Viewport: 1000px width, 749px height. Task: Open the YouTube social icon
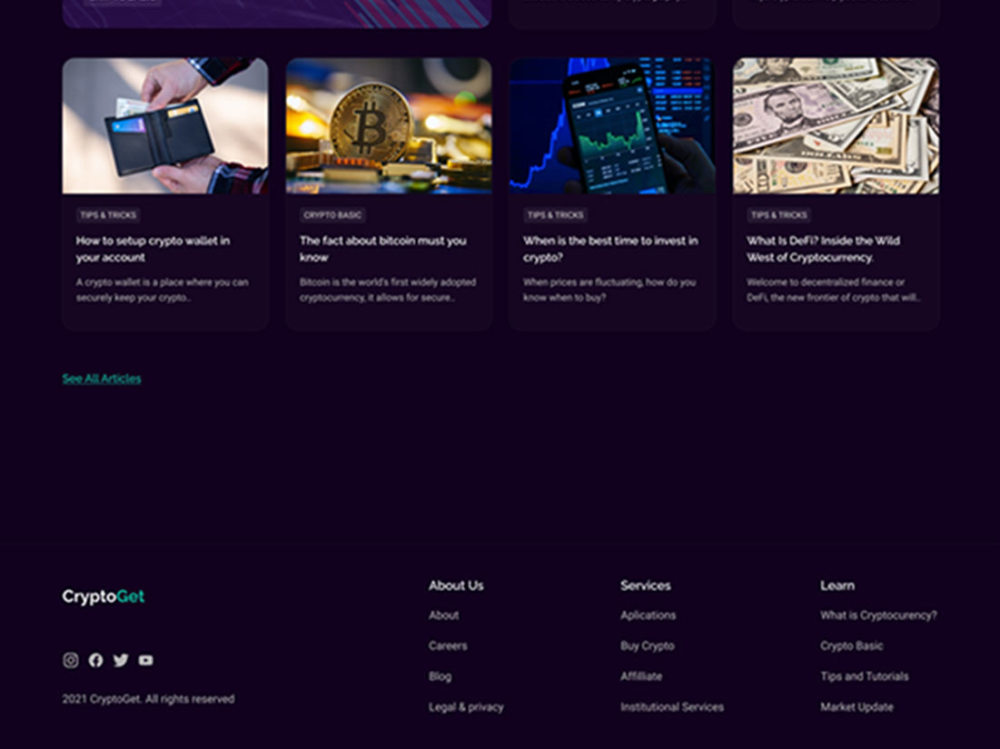(x=146, y=660)
